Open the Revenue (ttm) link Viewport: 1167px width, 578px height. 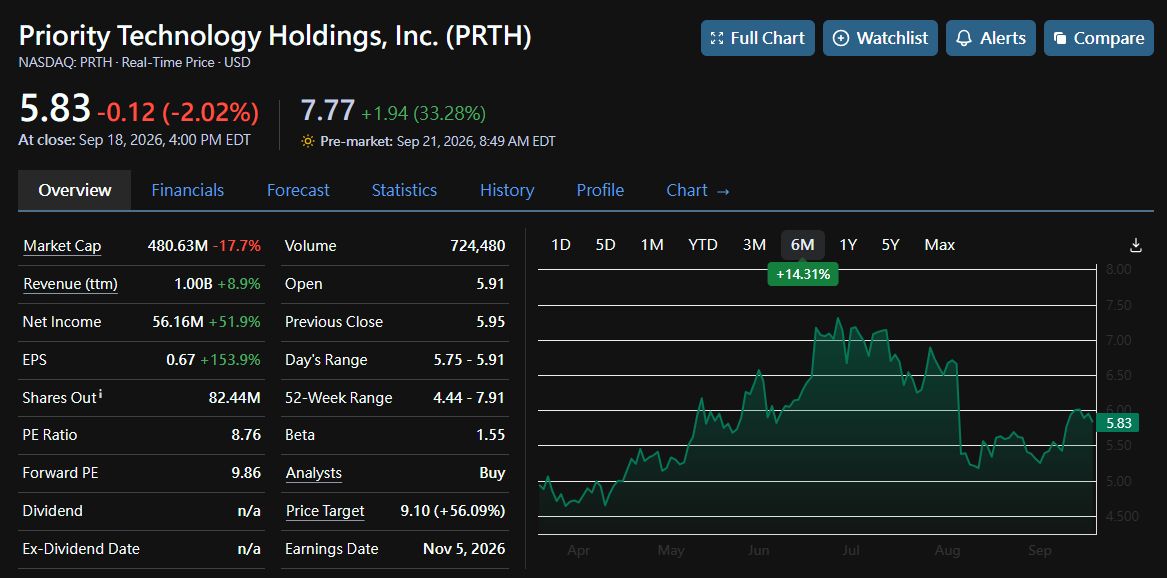coord(71,284)
